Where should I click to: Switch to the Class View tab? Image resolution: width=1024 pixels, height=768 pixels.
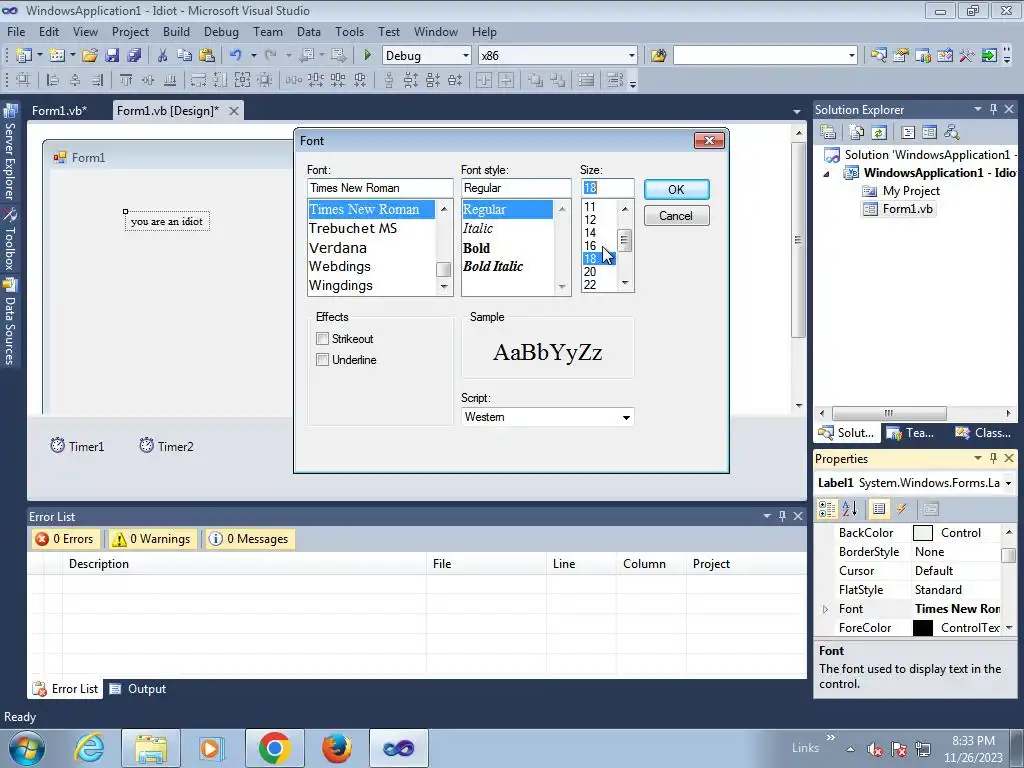tap(983, 432)
